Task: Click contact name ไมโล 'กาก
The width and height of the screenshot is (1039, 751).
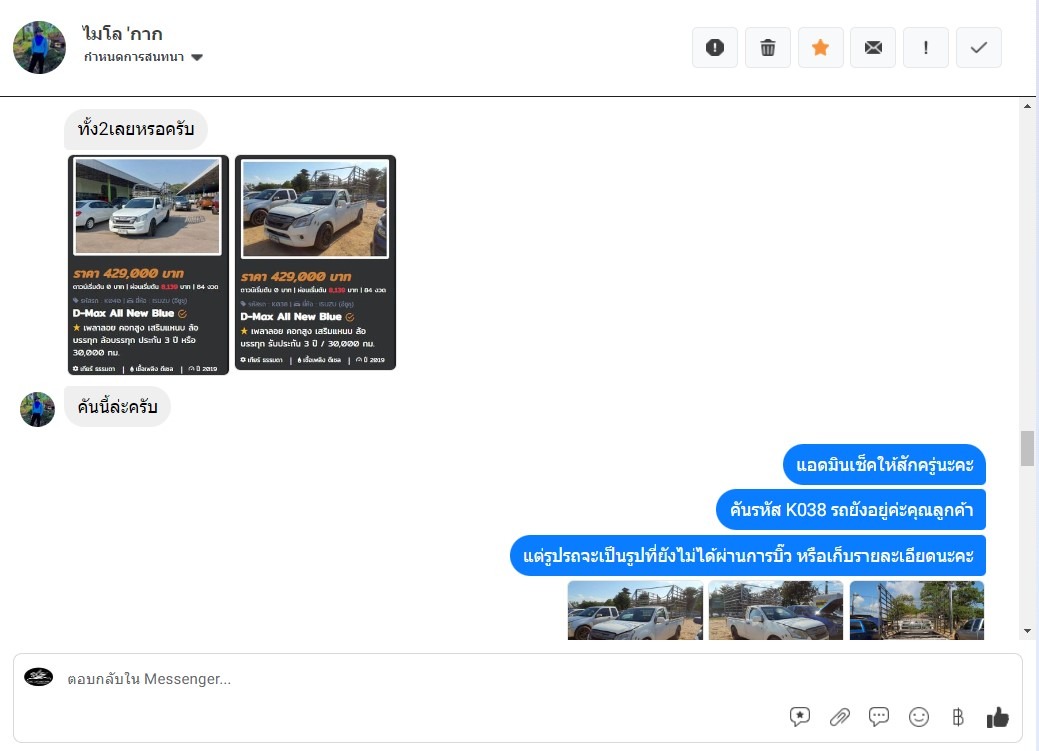Action: tap(123, 34)
